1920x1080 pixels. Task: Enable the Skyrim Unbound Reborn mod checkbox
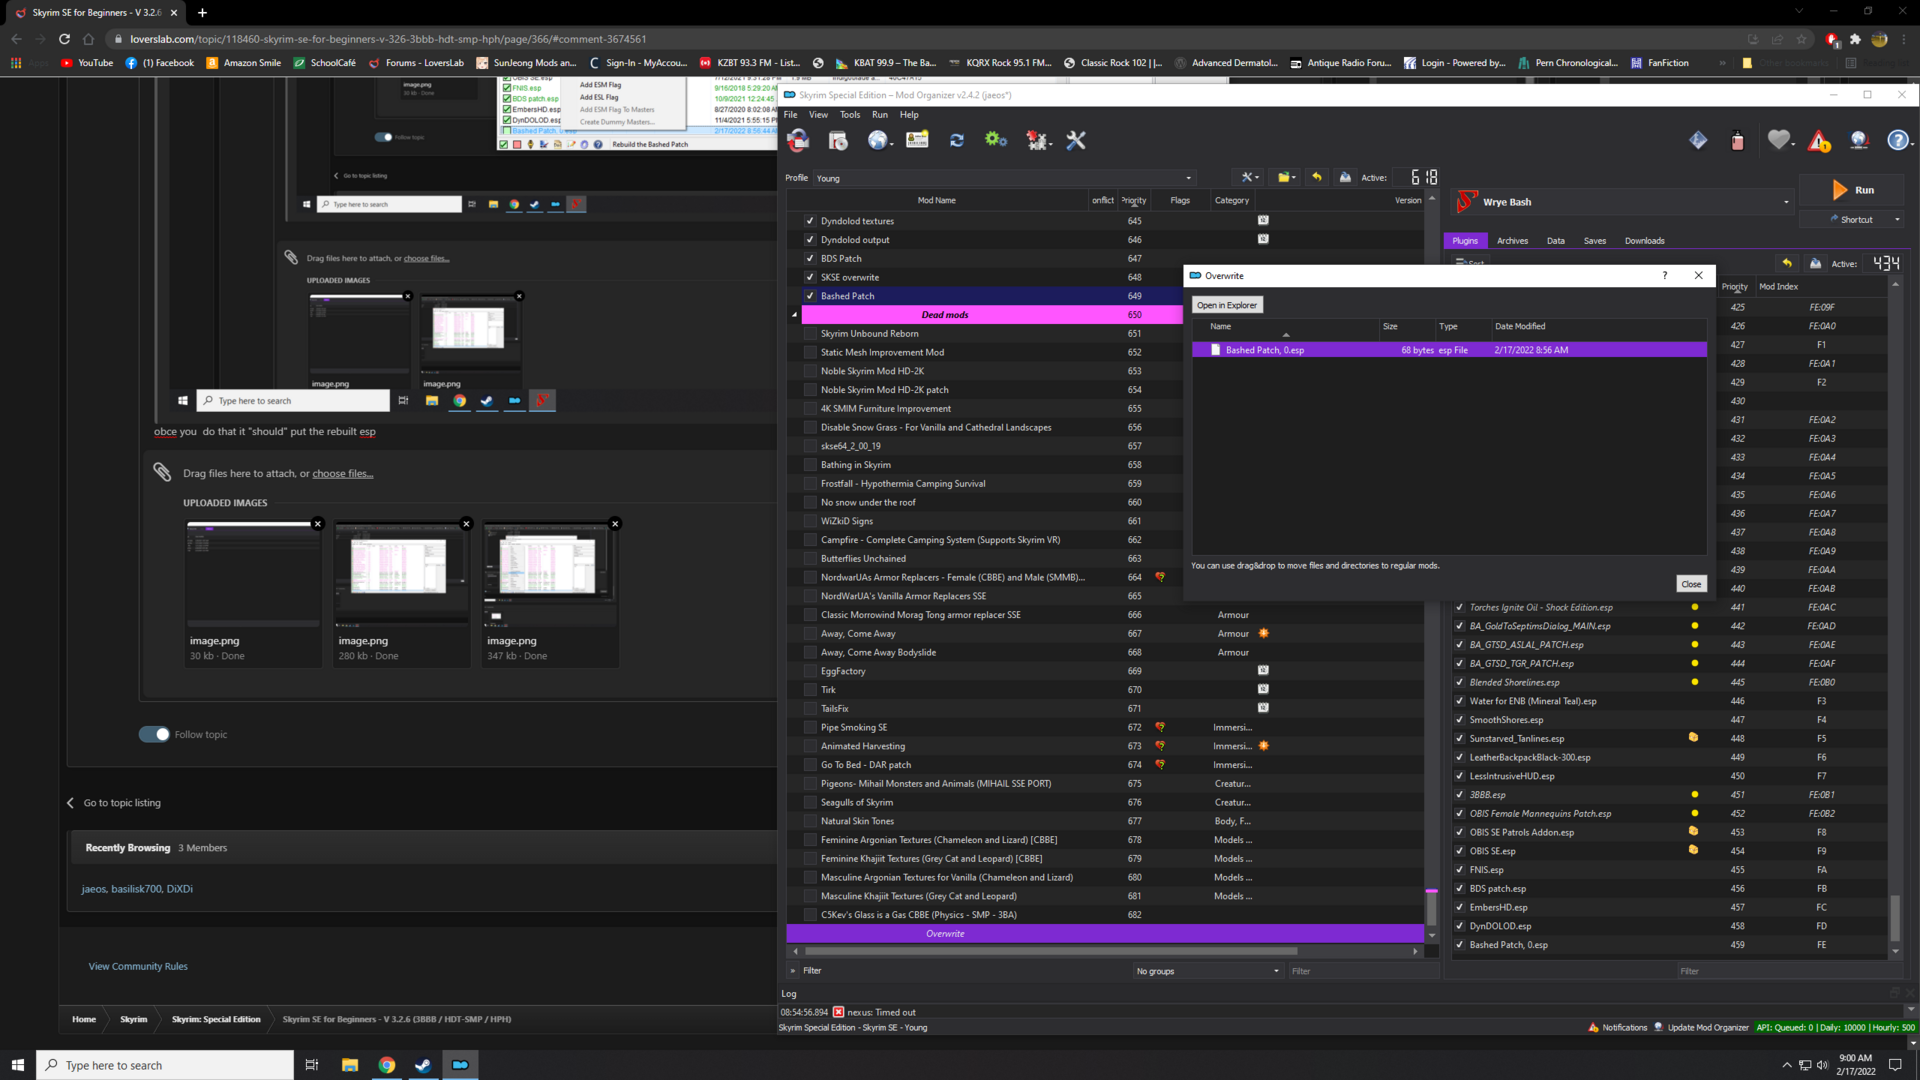[x=810, y=334]
